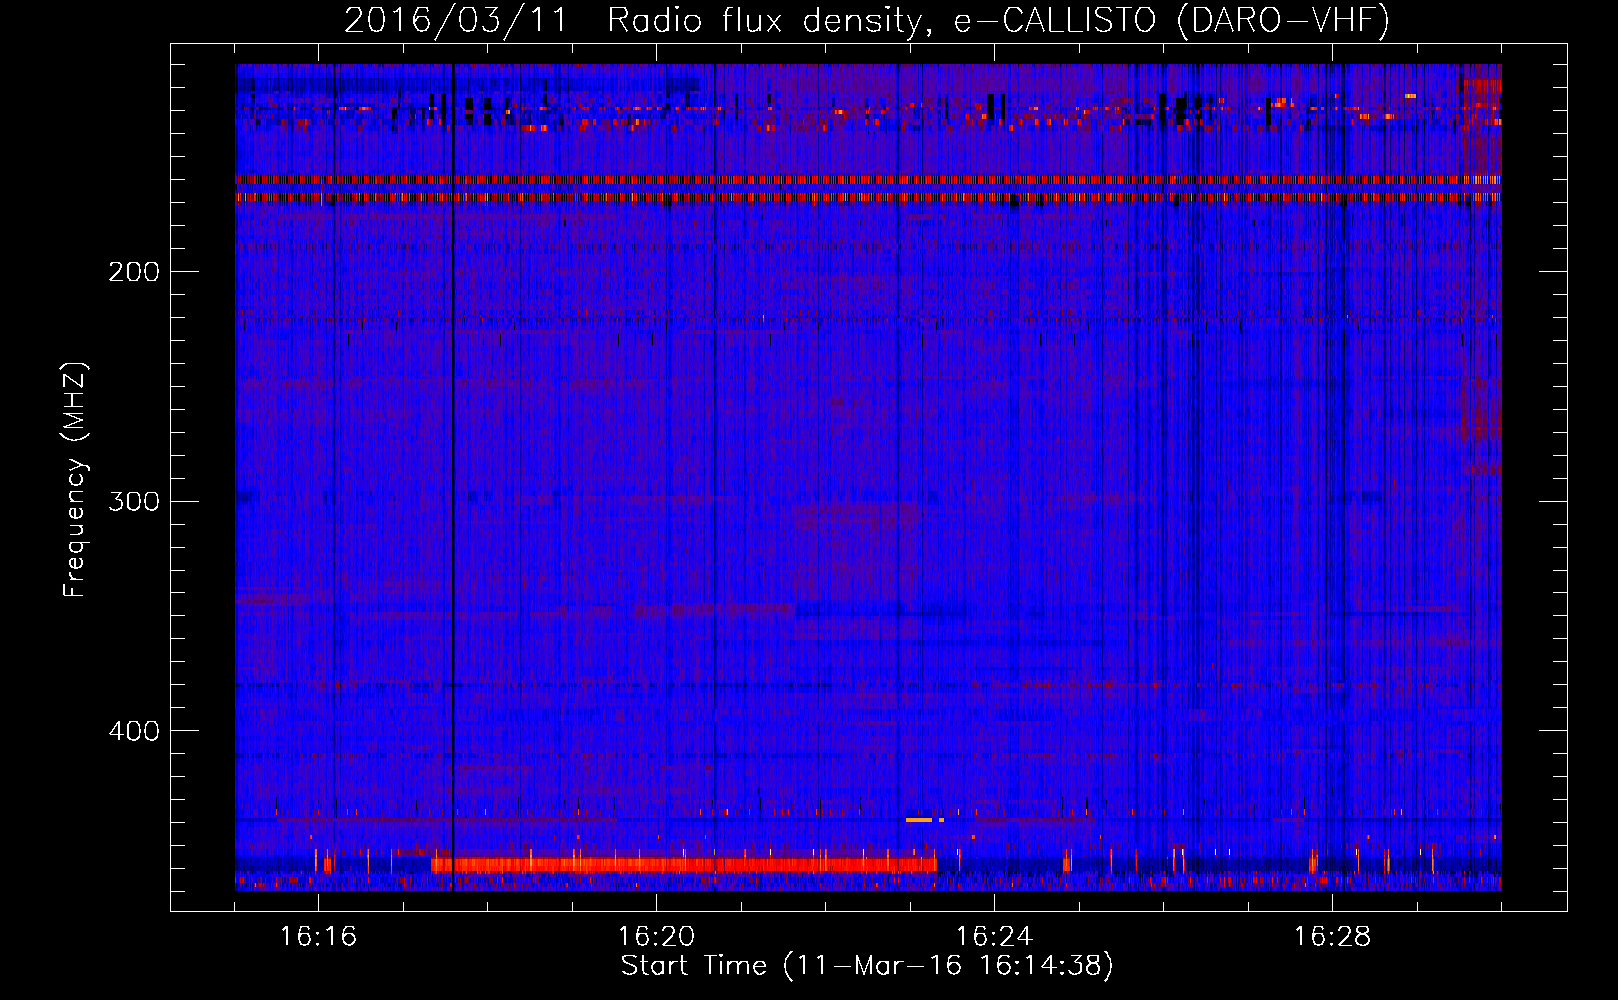
Task: Click the date '2016/03/11' in the title
Action: pos(455,20)
